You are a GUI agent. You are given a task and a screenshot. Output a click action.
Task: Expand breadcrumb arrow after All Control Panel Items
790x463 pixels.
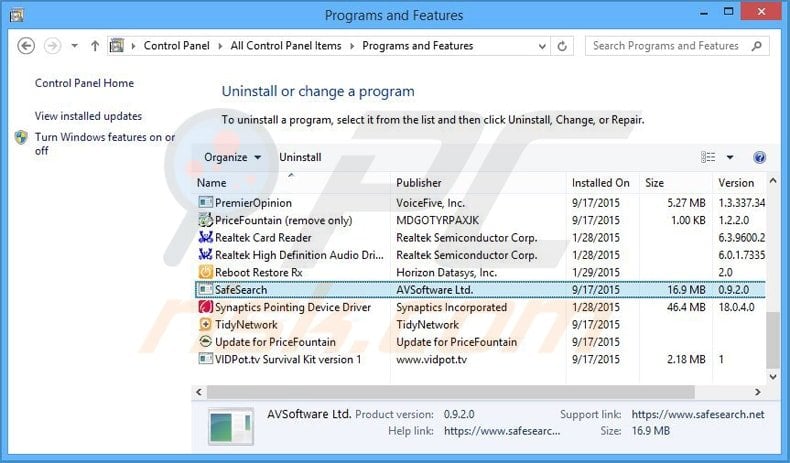(x=352, y=46)
